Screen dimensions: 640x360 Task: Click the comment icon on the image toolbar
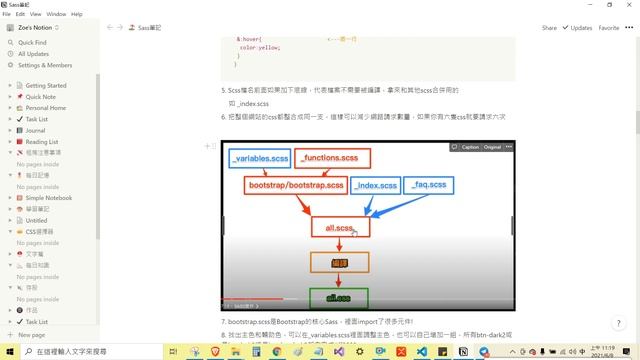pos(454,147)
